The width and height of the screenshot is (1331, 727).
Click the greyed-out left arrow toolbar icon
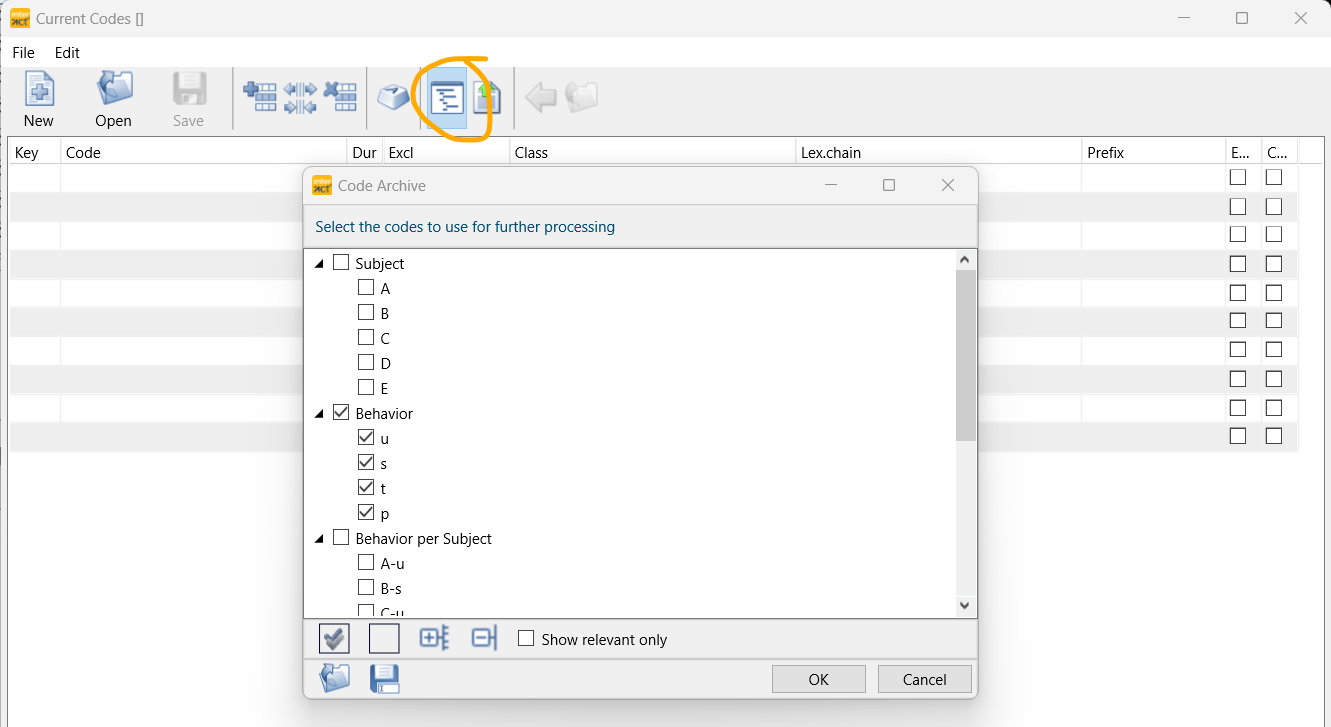point(540,97)
